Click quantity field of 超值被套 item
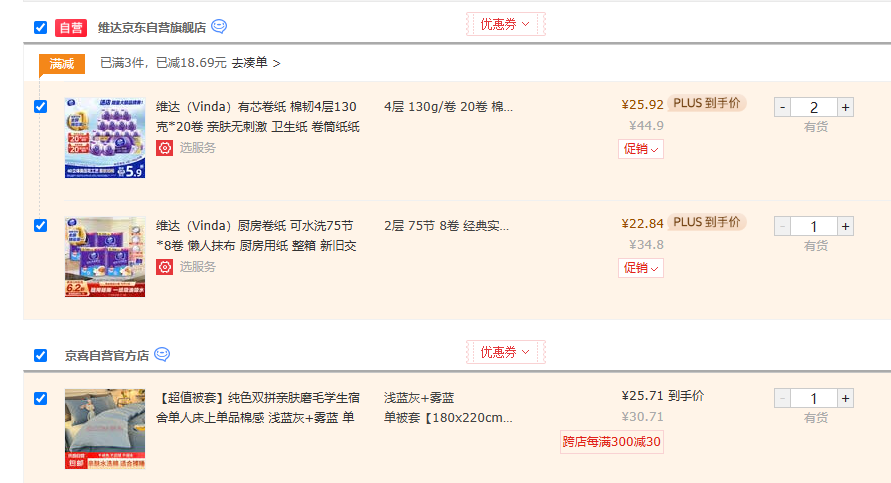 pyautogui.click(x=814, y=398)
